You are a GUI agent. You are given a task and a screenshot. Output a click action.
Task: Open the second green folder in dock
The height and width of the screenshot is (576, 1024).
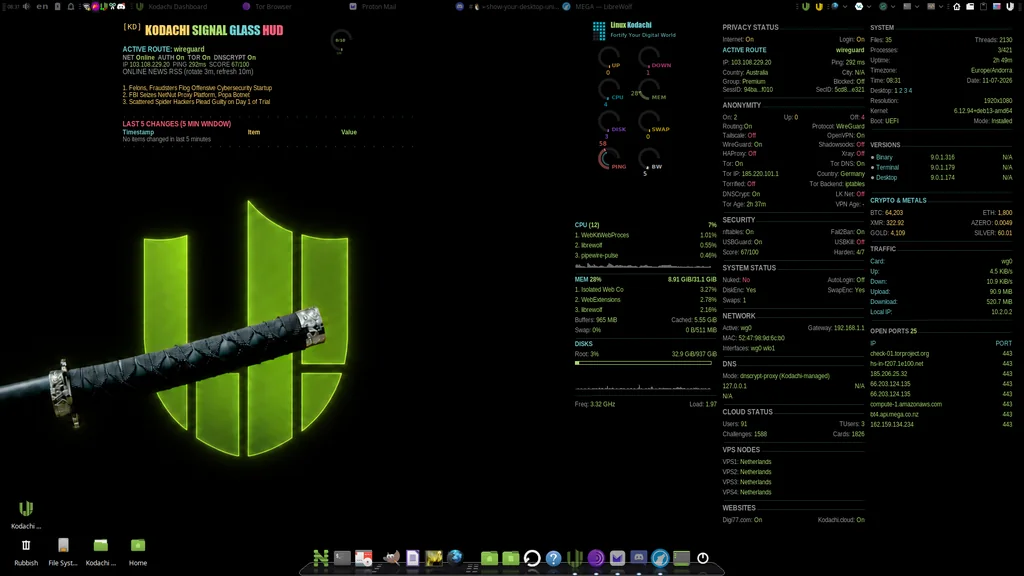[511, 558]
